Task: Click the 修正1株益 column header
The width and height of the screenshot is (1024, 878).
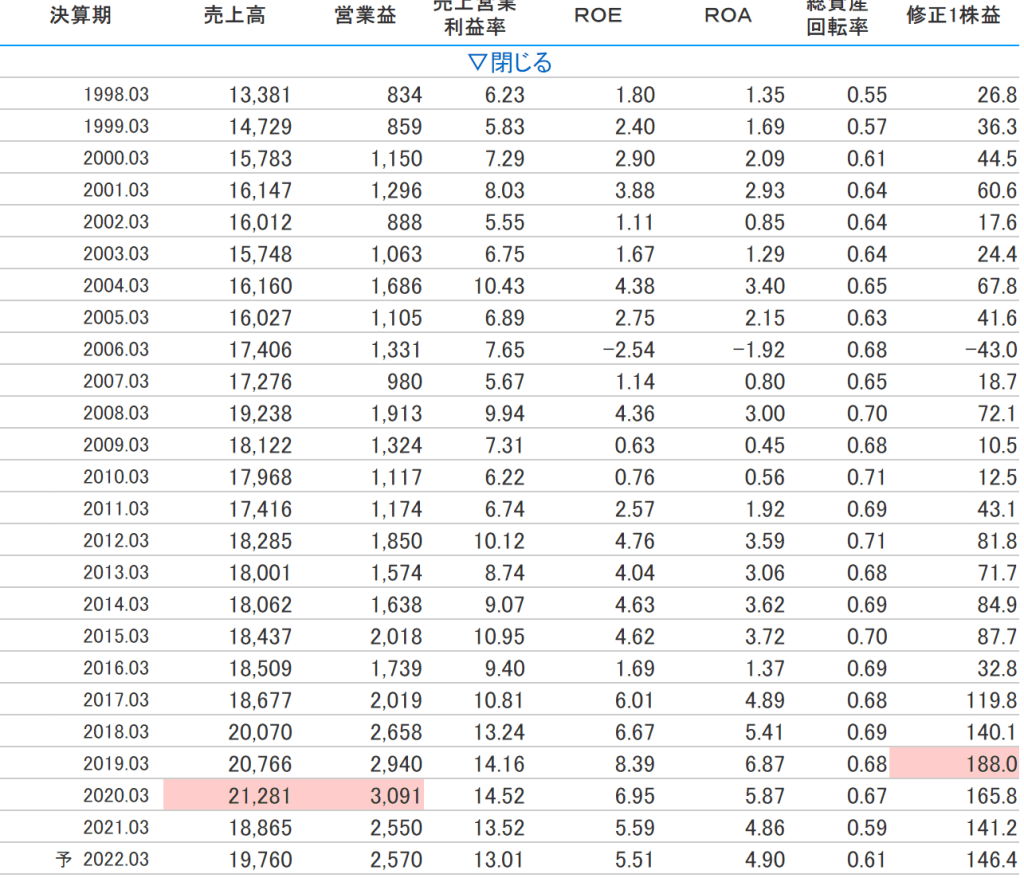Action: [955, 17]
